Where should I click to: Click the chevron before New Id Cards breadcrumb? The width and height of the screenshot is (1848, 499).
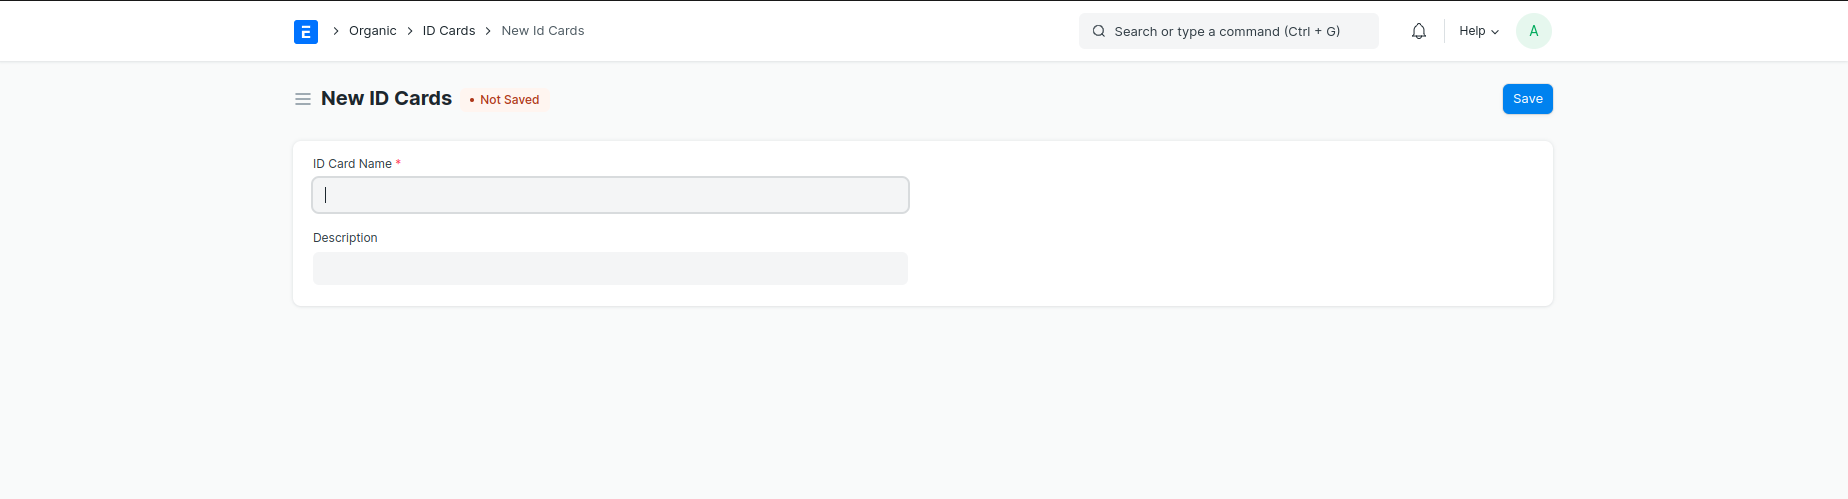[x=488, y=31]
